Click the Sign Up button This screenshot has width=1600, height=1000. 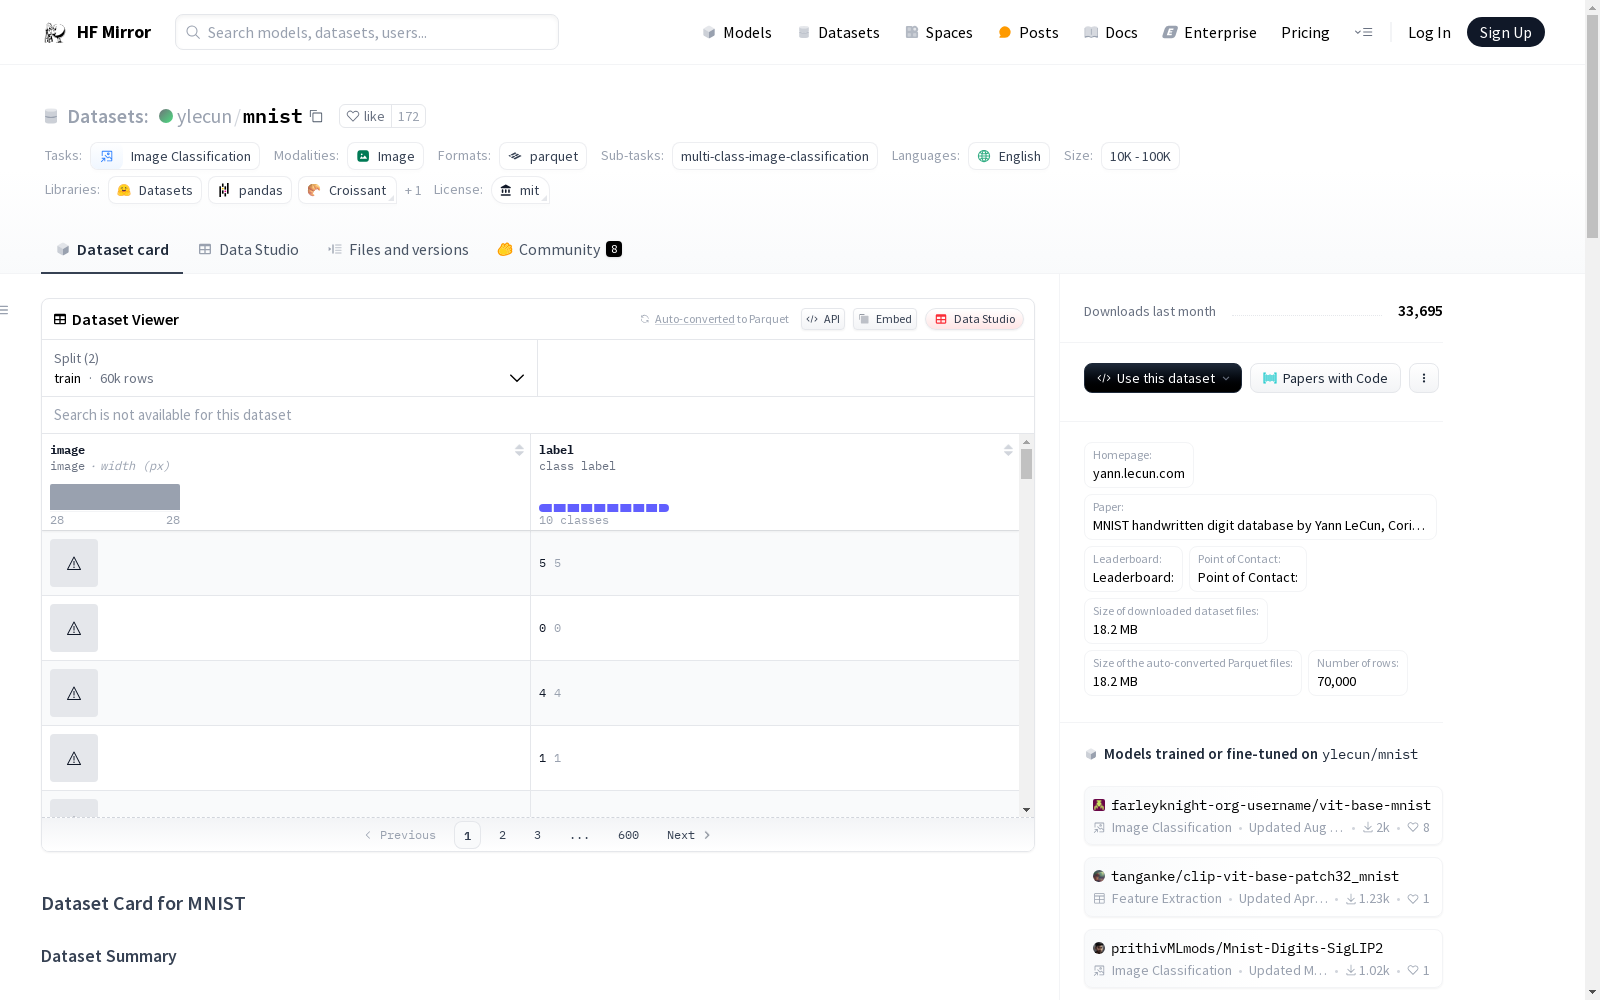(1505, 33)
